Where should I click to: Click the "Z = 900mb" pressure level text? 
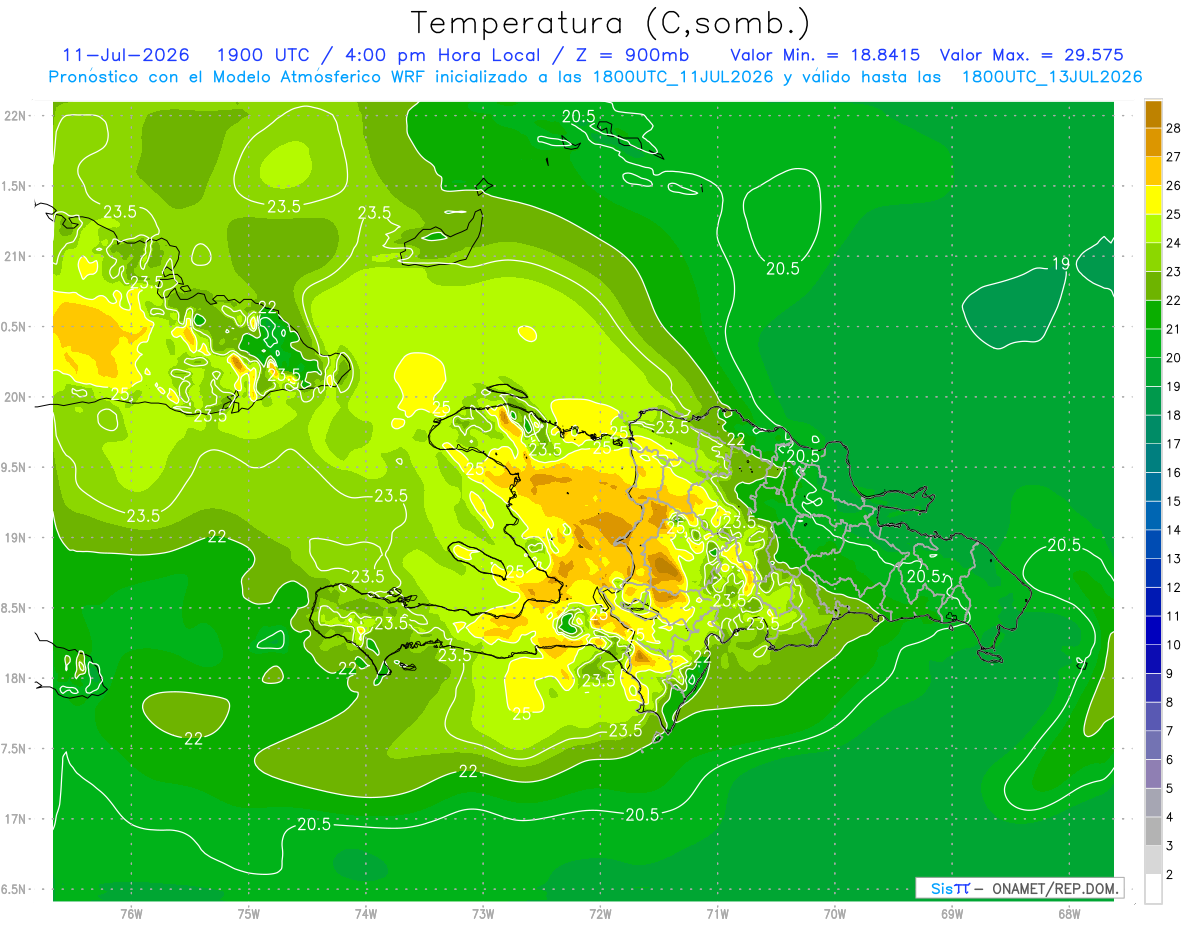634,55
